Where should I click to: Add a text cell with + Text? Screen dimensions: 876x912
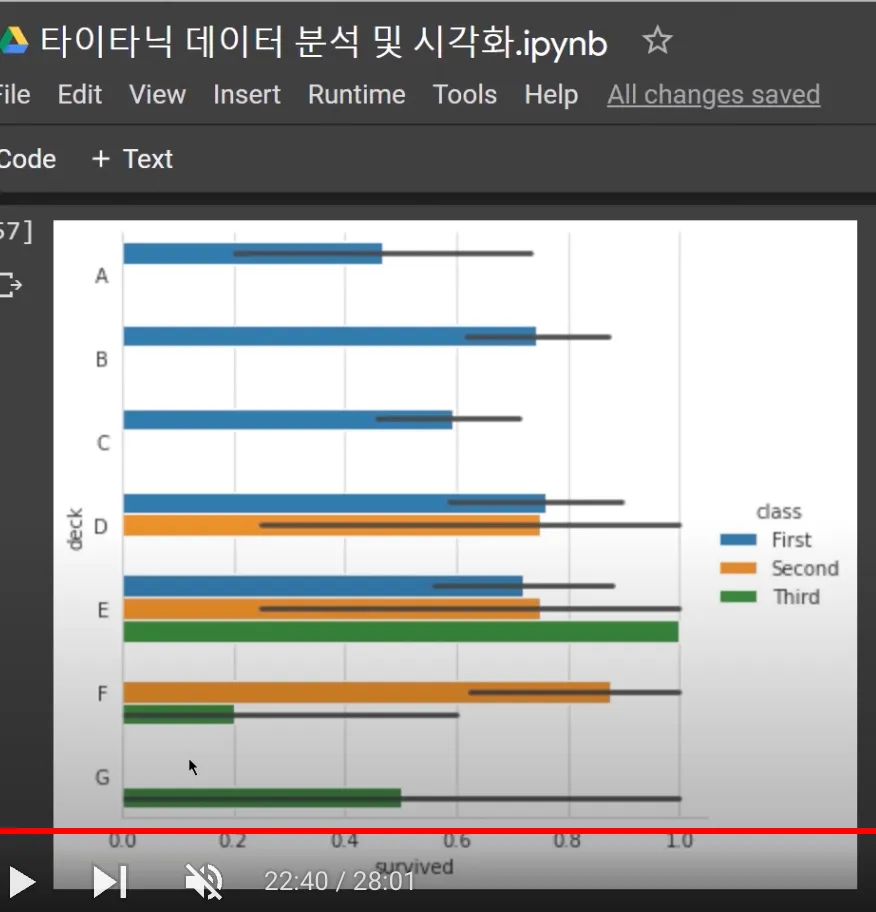pyautogui.click(x=132, y=159)
